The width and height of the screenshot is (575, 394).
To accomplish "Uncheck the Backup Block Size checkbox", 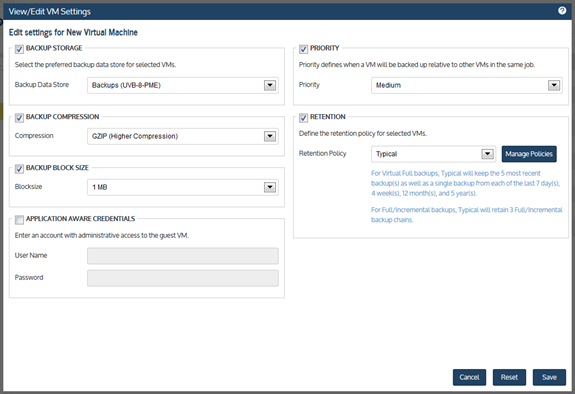I will [19, 169].
